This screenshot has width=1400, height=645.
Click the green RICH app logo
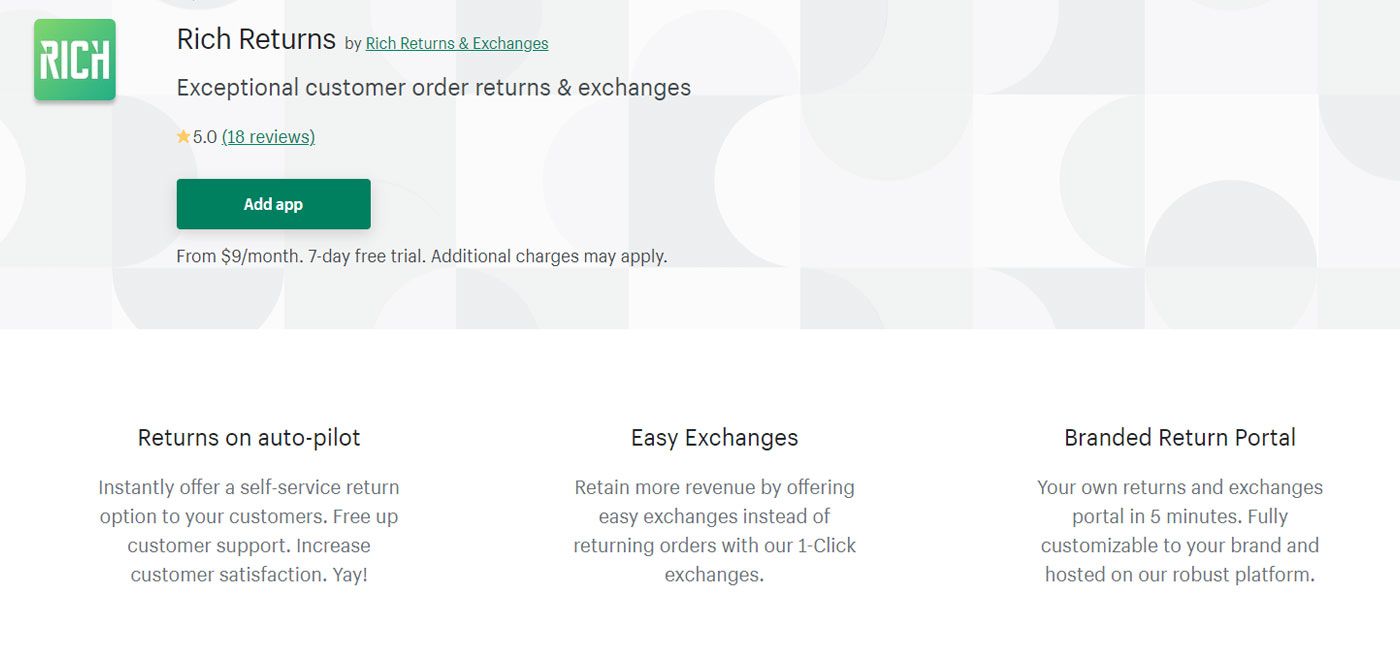(75, 60)
